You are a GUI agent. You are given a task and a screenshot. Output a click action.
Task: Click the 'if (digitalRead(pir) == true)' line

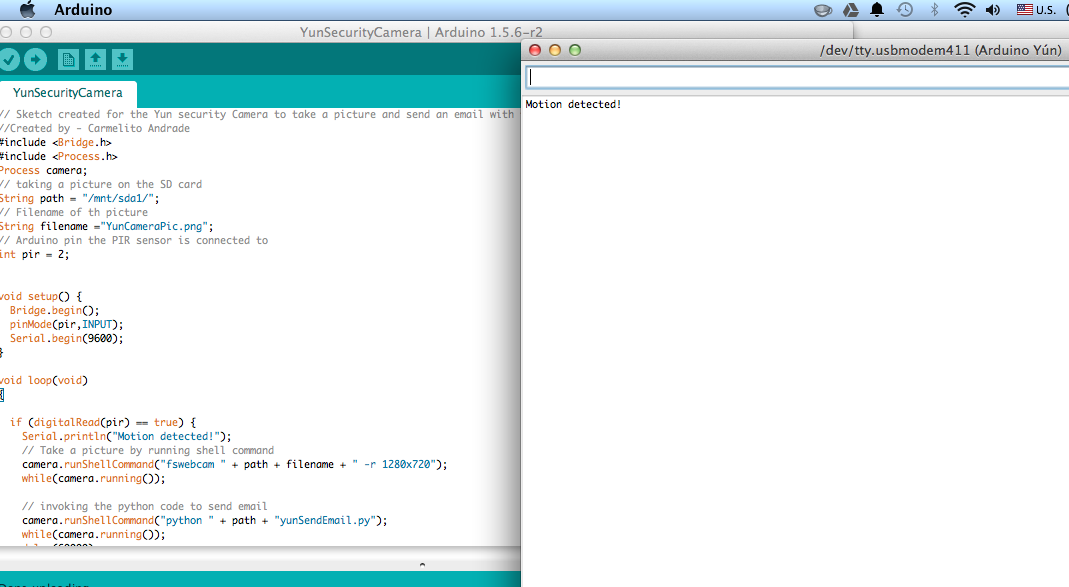click(x=103, y=423)
